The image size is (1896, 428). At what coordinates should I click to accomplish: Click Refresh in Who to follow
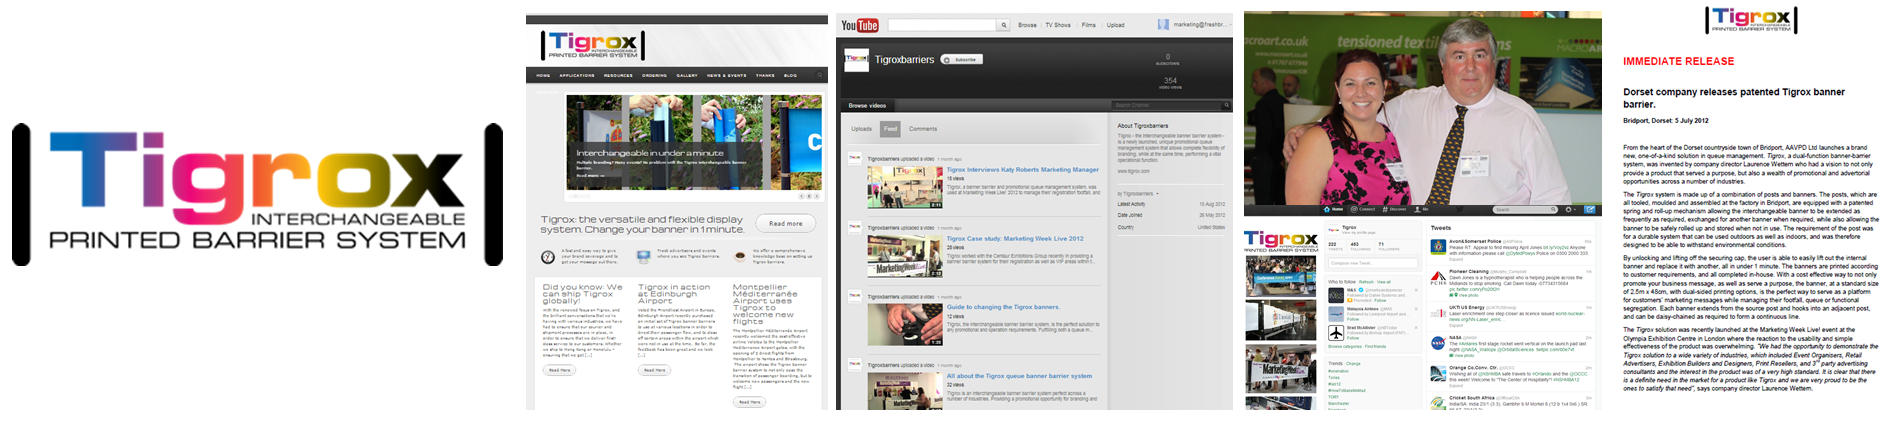(1366, 282)
